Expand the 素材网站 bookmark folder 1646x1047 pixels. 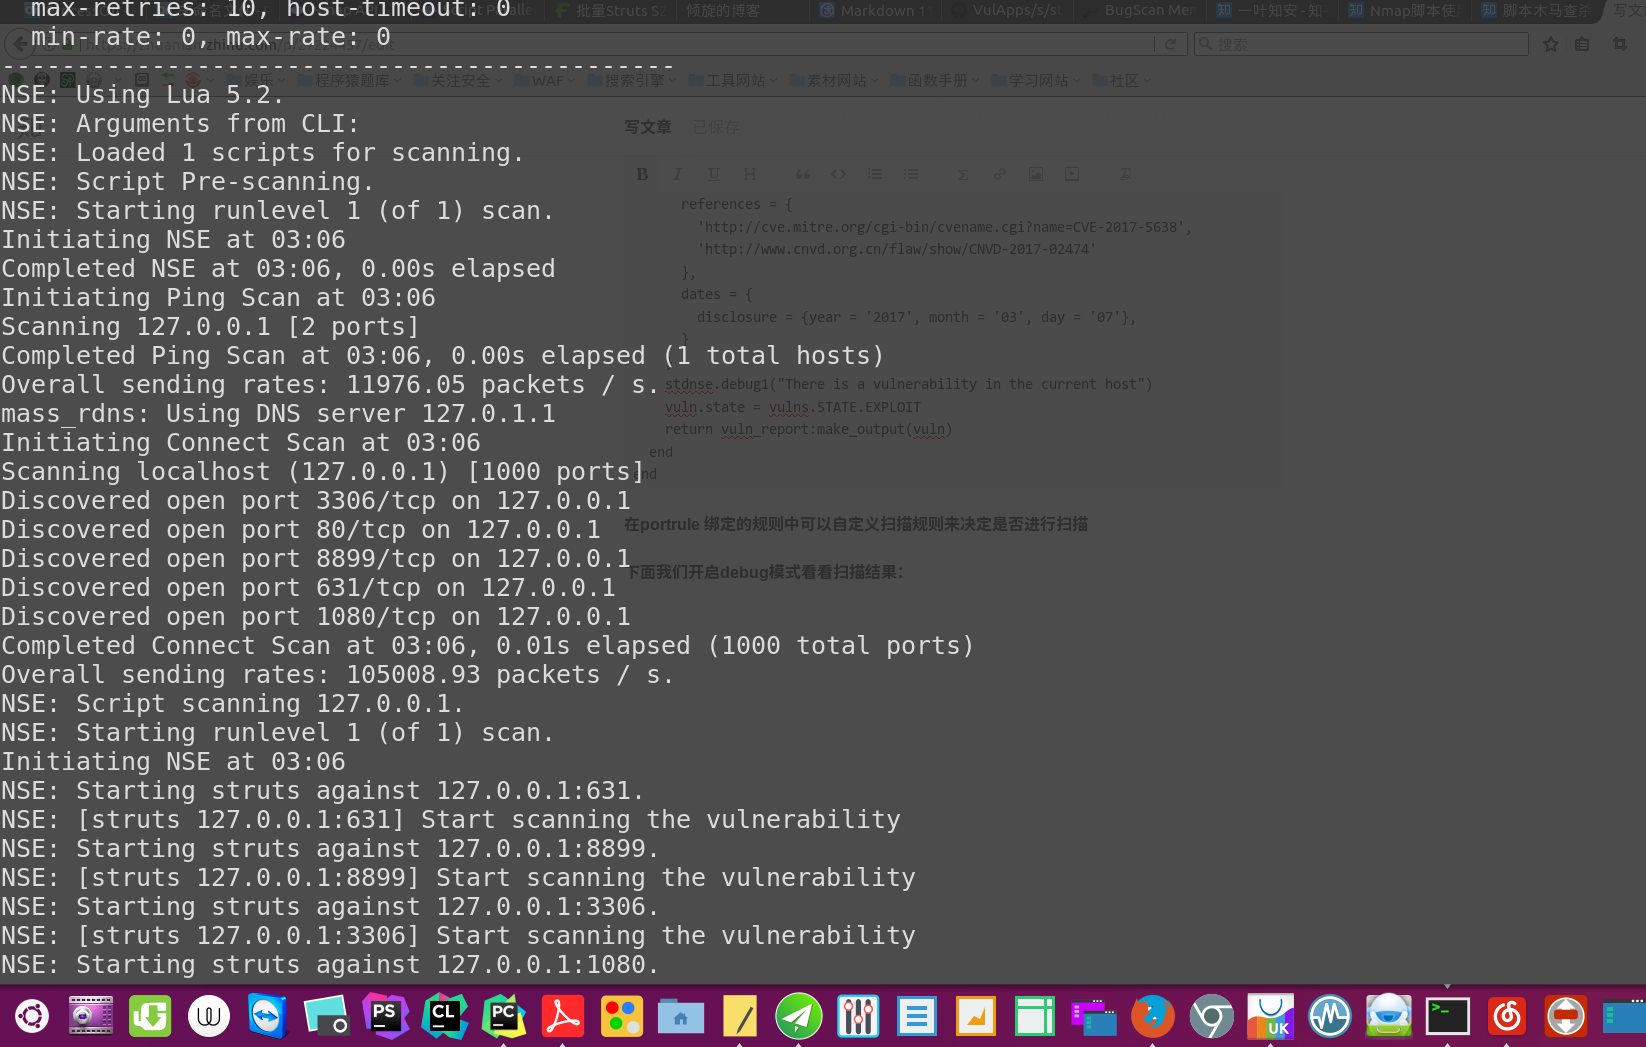[834, 80]
